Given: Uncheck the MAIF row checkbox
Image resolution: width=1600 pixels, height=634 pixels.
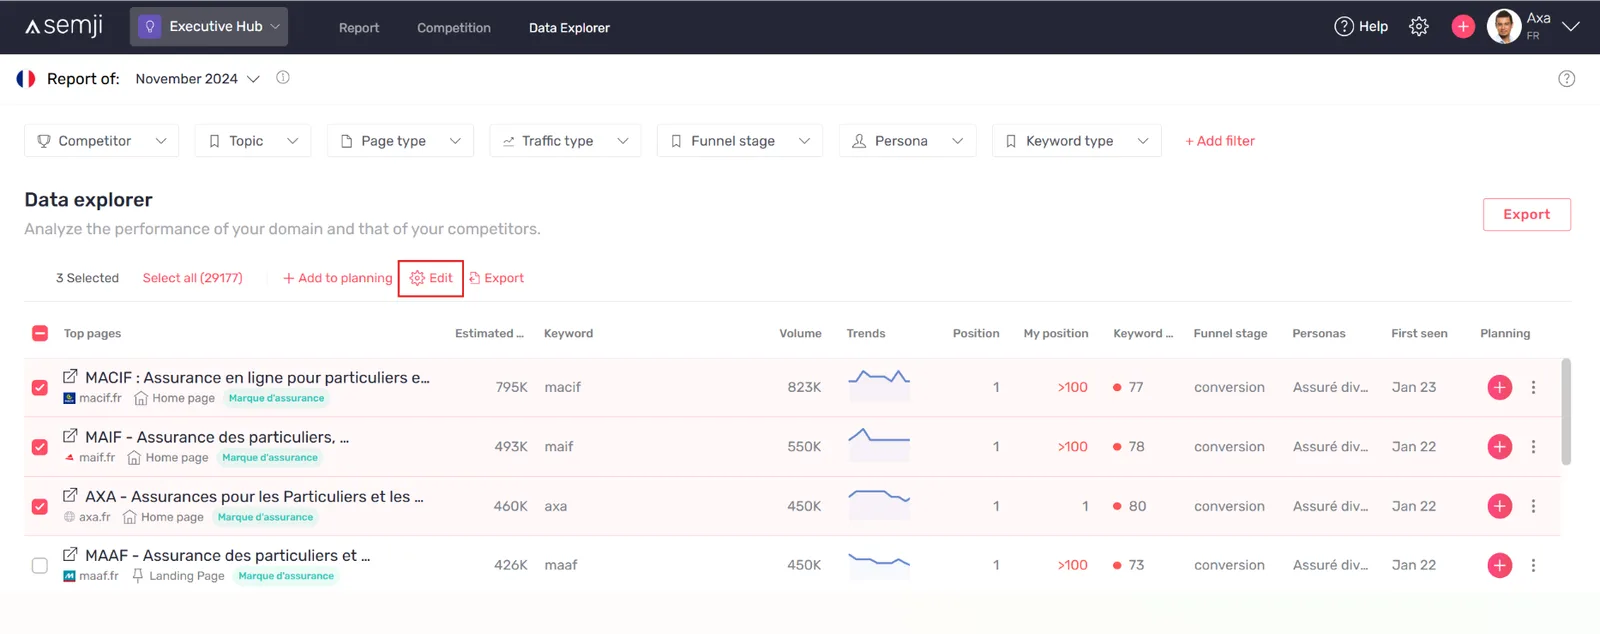Looking at the screenshot, I should [40, 447].
